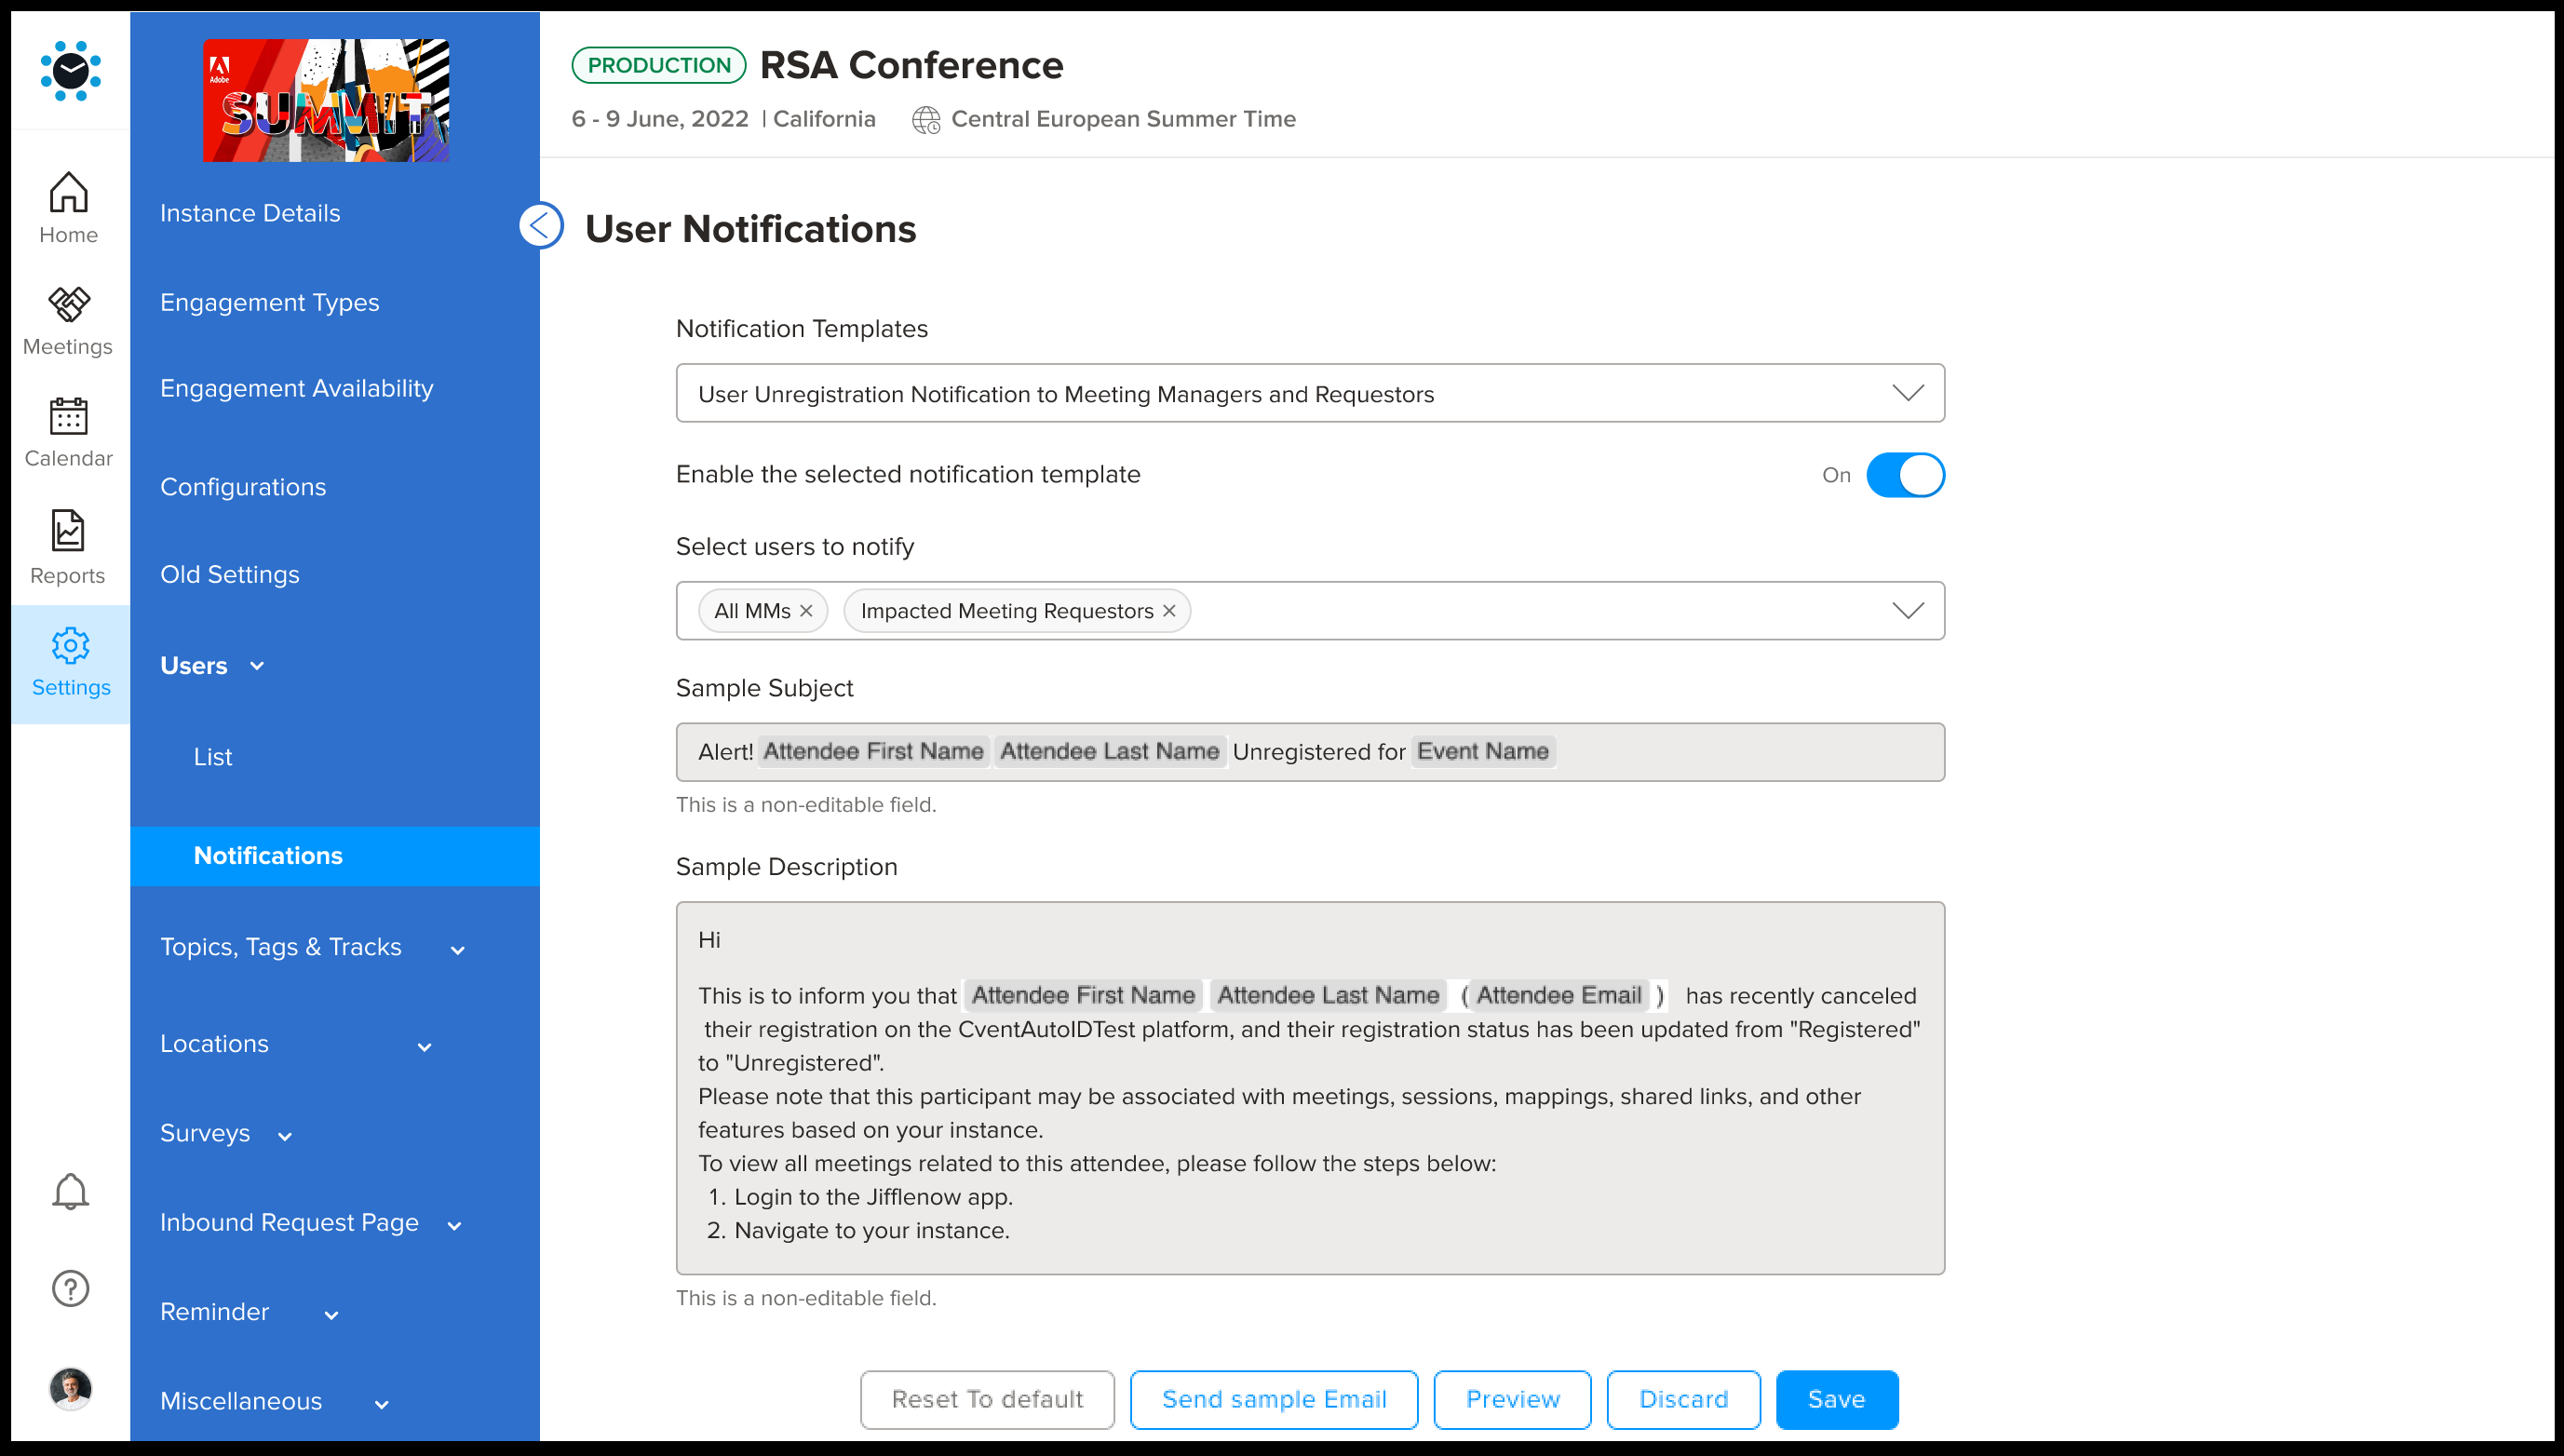The width and height of the screenshot is (2564, 1456).
Task: Remove the All MMs chip
Action: [806, 611]
